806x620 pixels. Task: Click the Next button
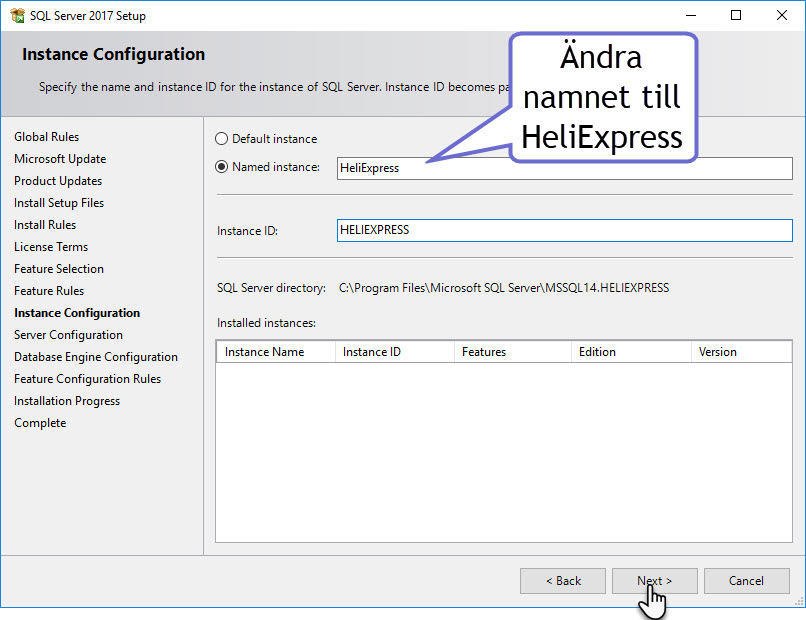(654, 581)
